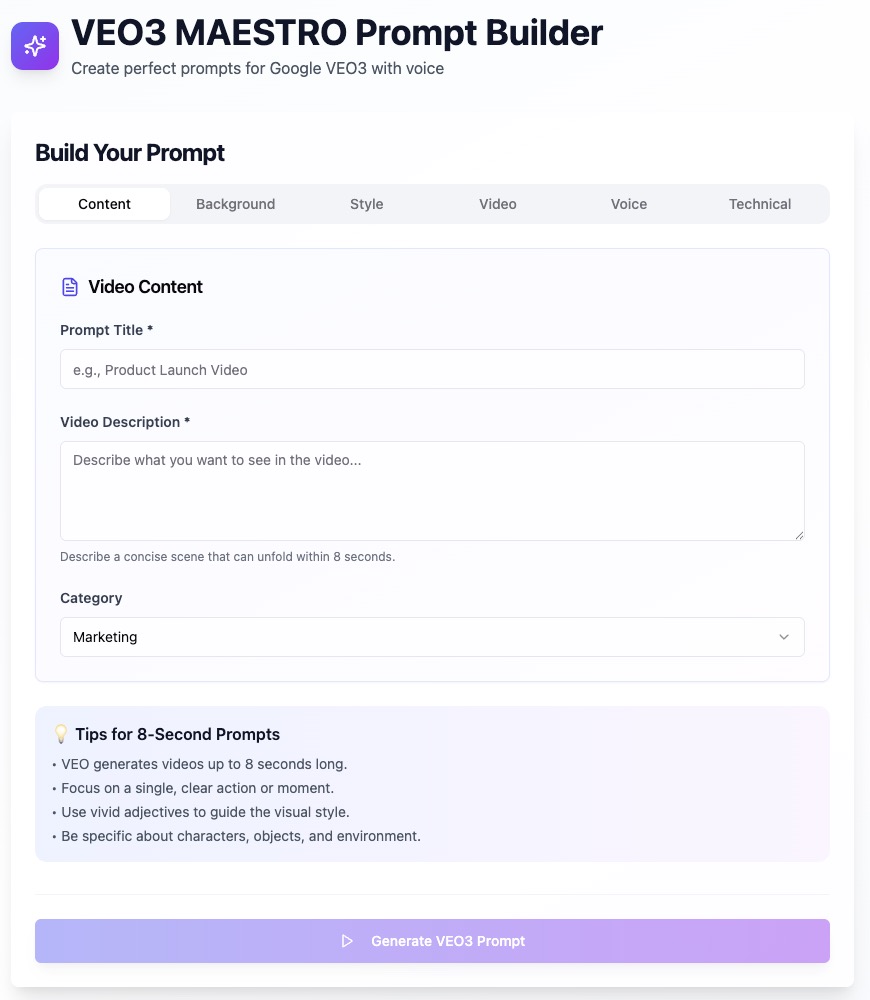The height and width of the screenshot is (1000, 870).
Task: Select the Content tab
Action: pyautogui.click(x=105, y=204)
